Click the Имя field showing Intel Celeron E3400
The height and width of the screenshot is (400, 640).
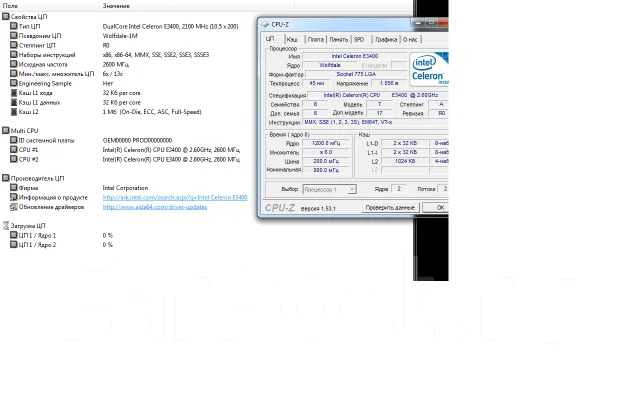point(355,56)
